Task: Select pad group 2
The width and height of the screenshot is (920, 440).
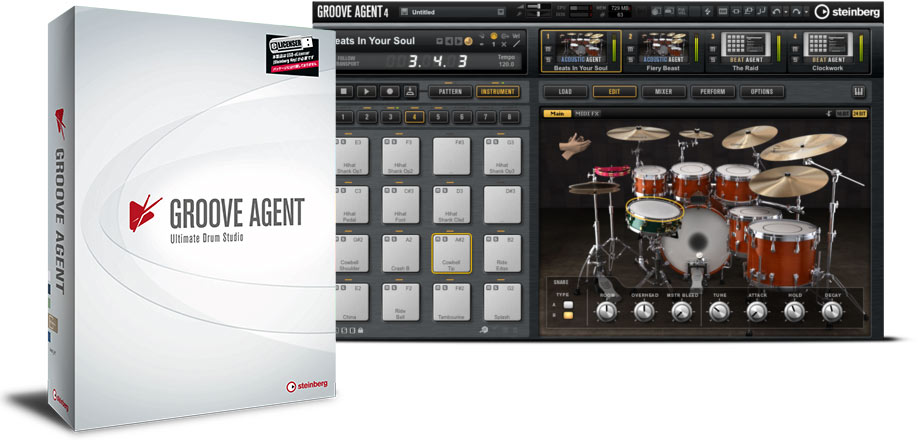Action: click(x=367, y=117)
